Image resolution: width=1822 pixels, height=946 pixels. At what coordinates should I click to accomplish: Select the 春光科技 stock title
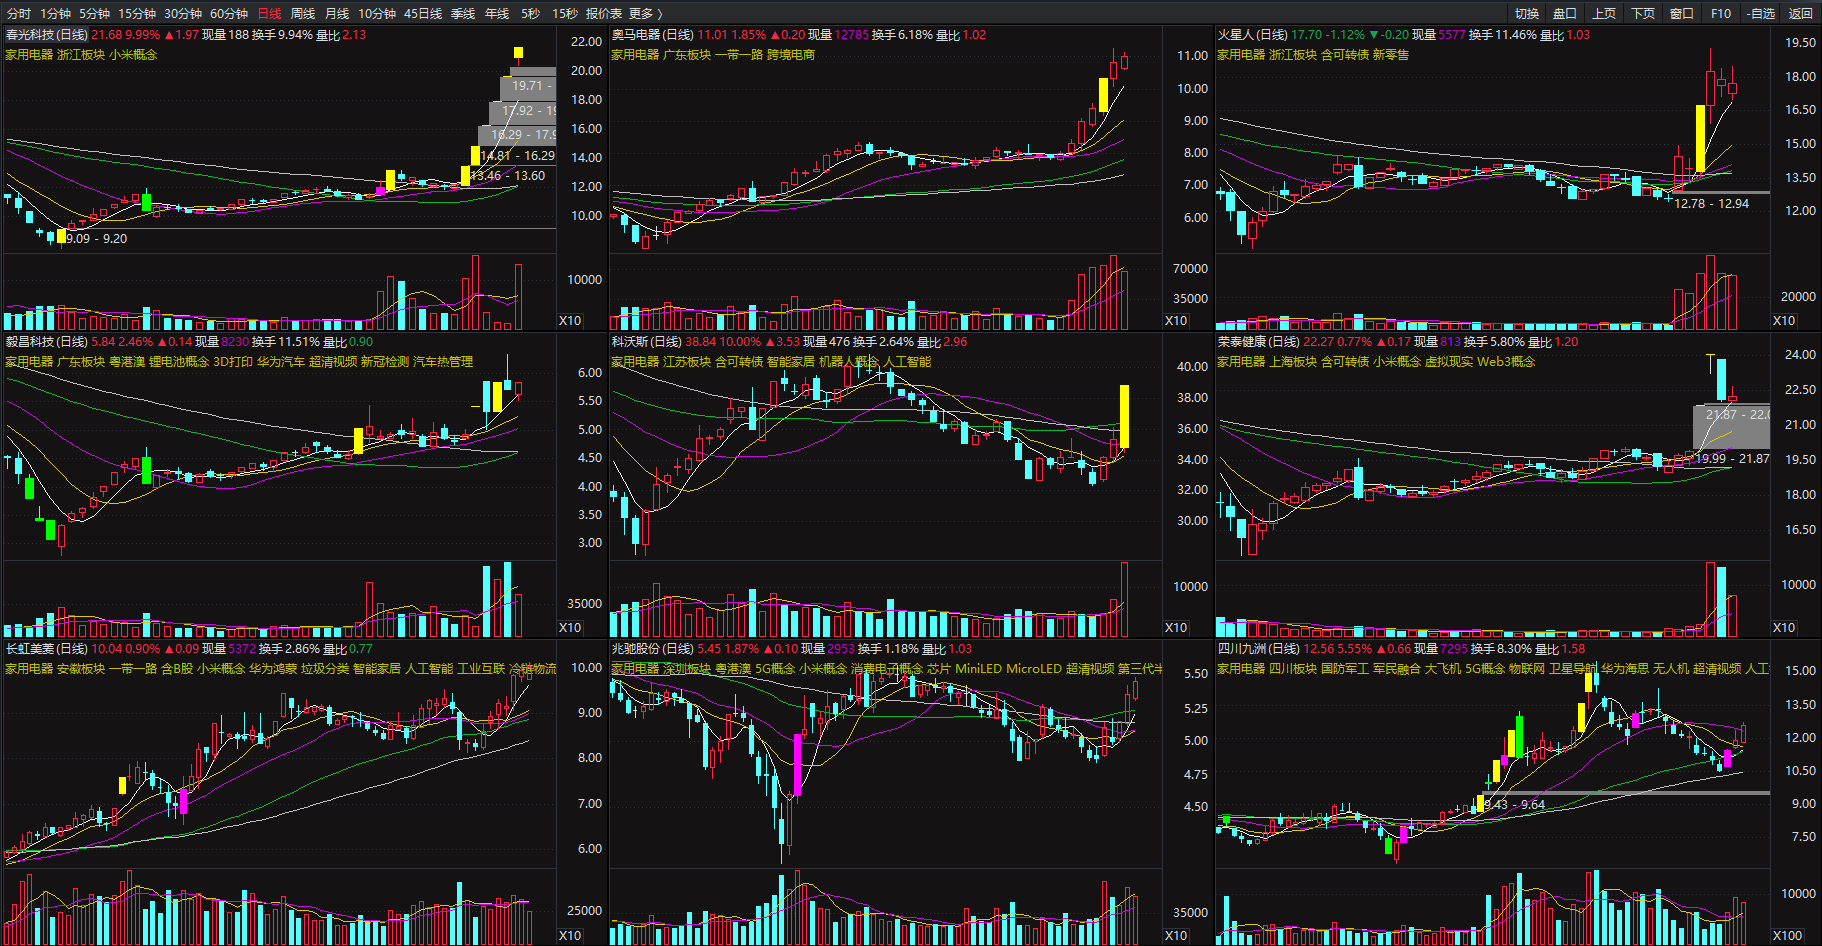46,35
